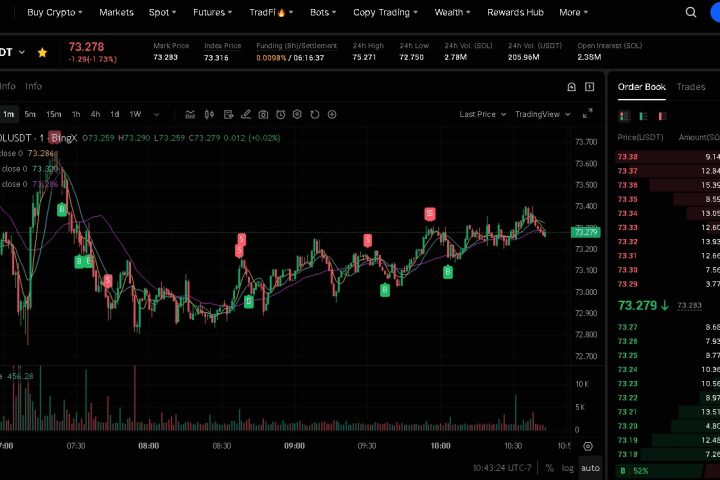Switch to the Order Book tab
Screen dimensions: 720x480
641,87
